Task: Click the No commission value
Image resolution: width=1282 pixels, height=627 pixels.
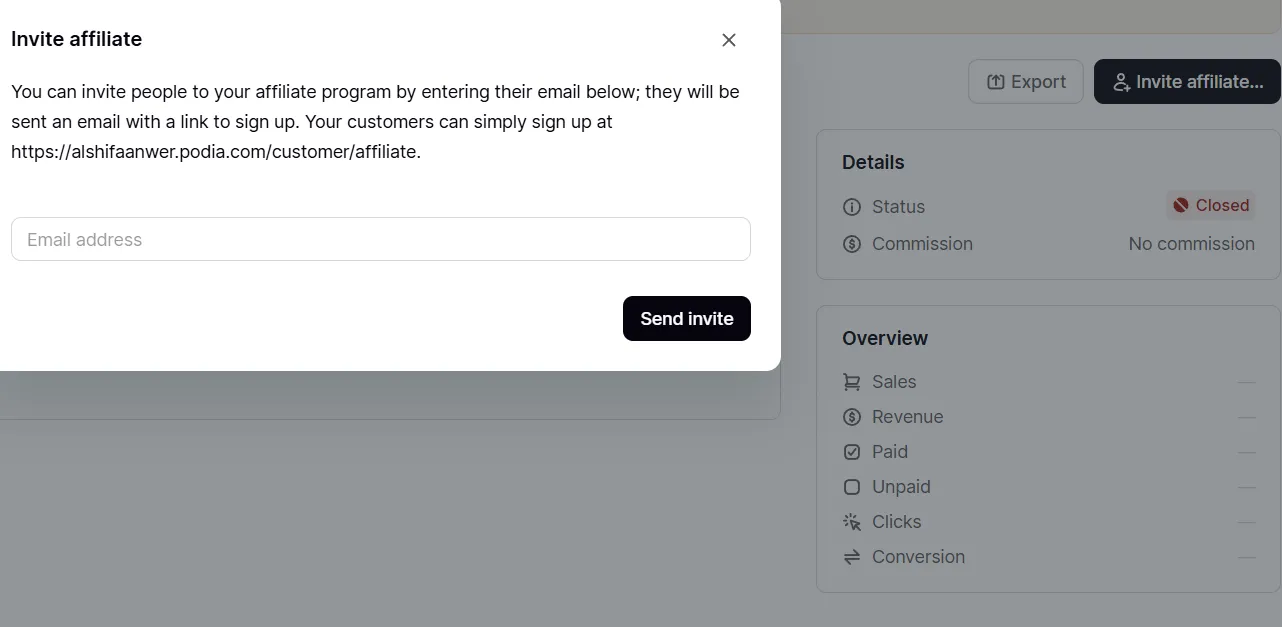Action: click(x=1191, y=244)
